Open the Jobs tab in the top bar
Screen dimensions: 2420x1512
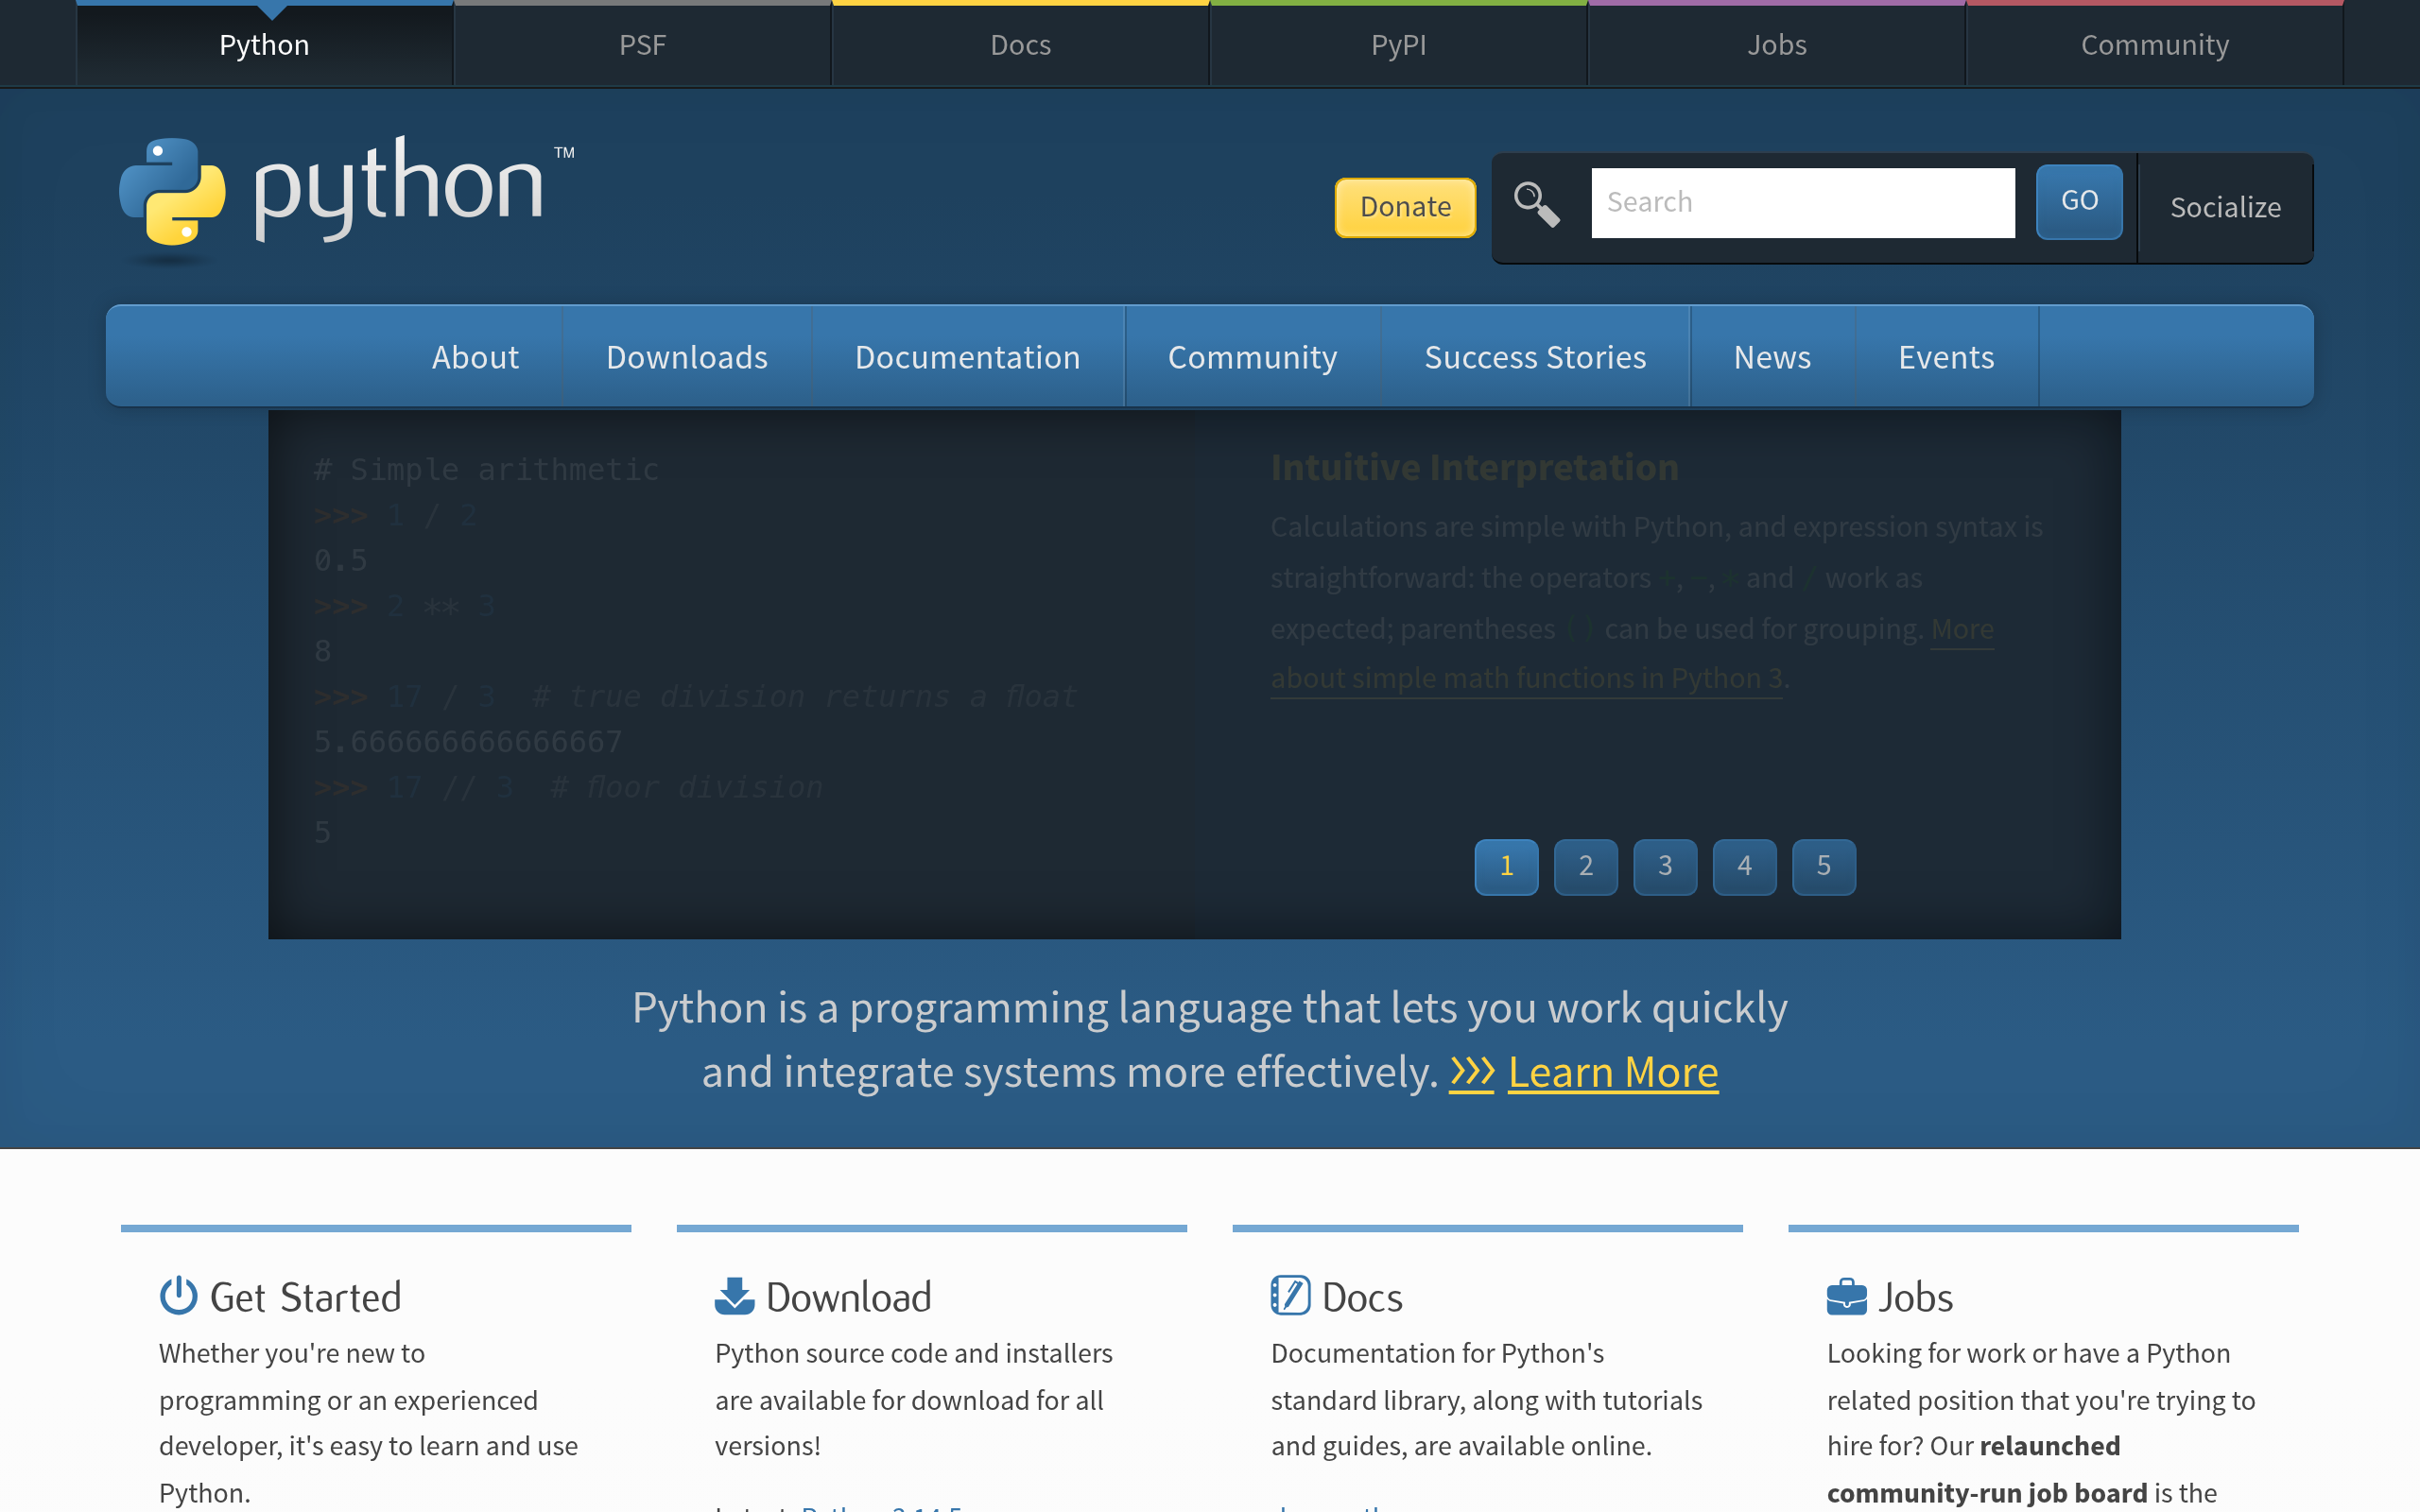point(1776,45)
